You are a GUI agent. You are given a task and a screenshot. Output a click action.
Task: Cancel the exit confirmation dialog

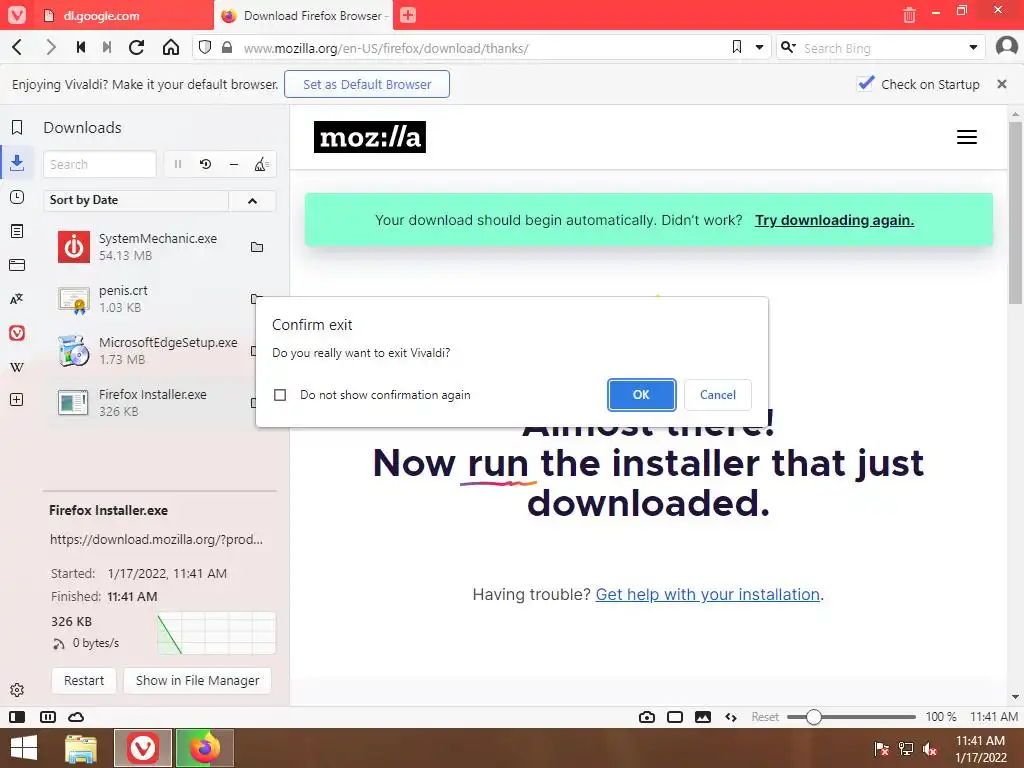pos(718,395)
